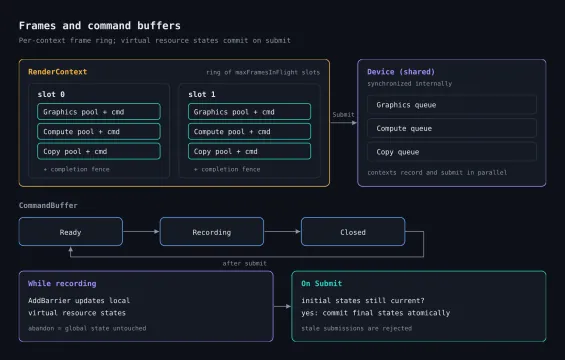Click slot 0 'Graphics pool + cmd' box
565x360 pixels.
click(x=99, y=112)
